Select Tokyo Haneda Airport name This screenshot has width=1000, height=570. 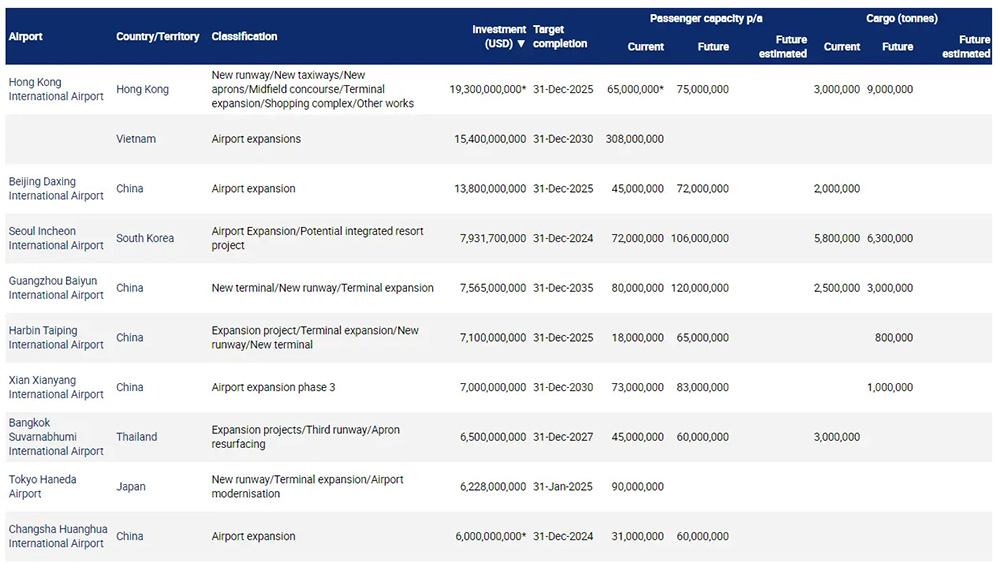(42, 486)
